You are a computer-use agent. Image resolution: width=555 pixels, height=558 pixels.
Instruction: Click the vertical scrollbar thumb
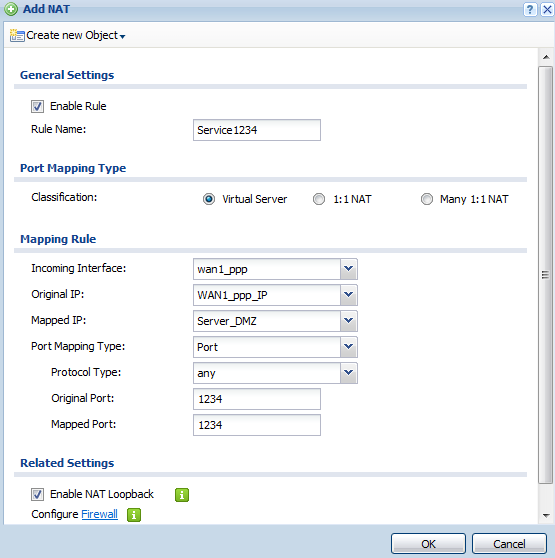point(545,275)
